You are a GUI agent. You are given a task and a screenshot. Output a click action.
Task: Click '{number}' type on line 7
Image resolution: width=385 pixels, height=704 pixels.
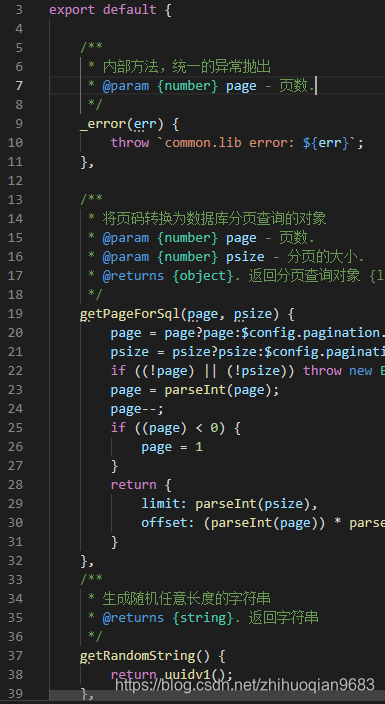click(x=187, y=85)
